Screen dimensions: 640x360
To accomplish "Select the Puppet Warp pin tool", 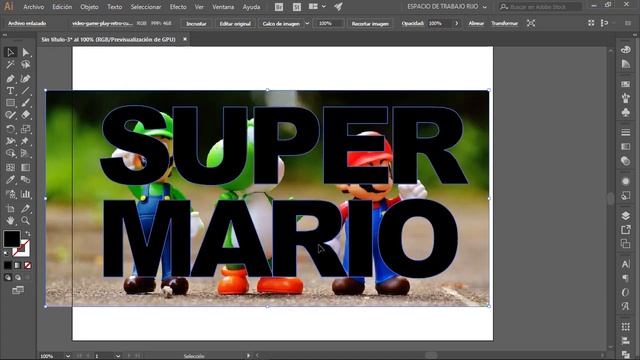I will (26, 141).
